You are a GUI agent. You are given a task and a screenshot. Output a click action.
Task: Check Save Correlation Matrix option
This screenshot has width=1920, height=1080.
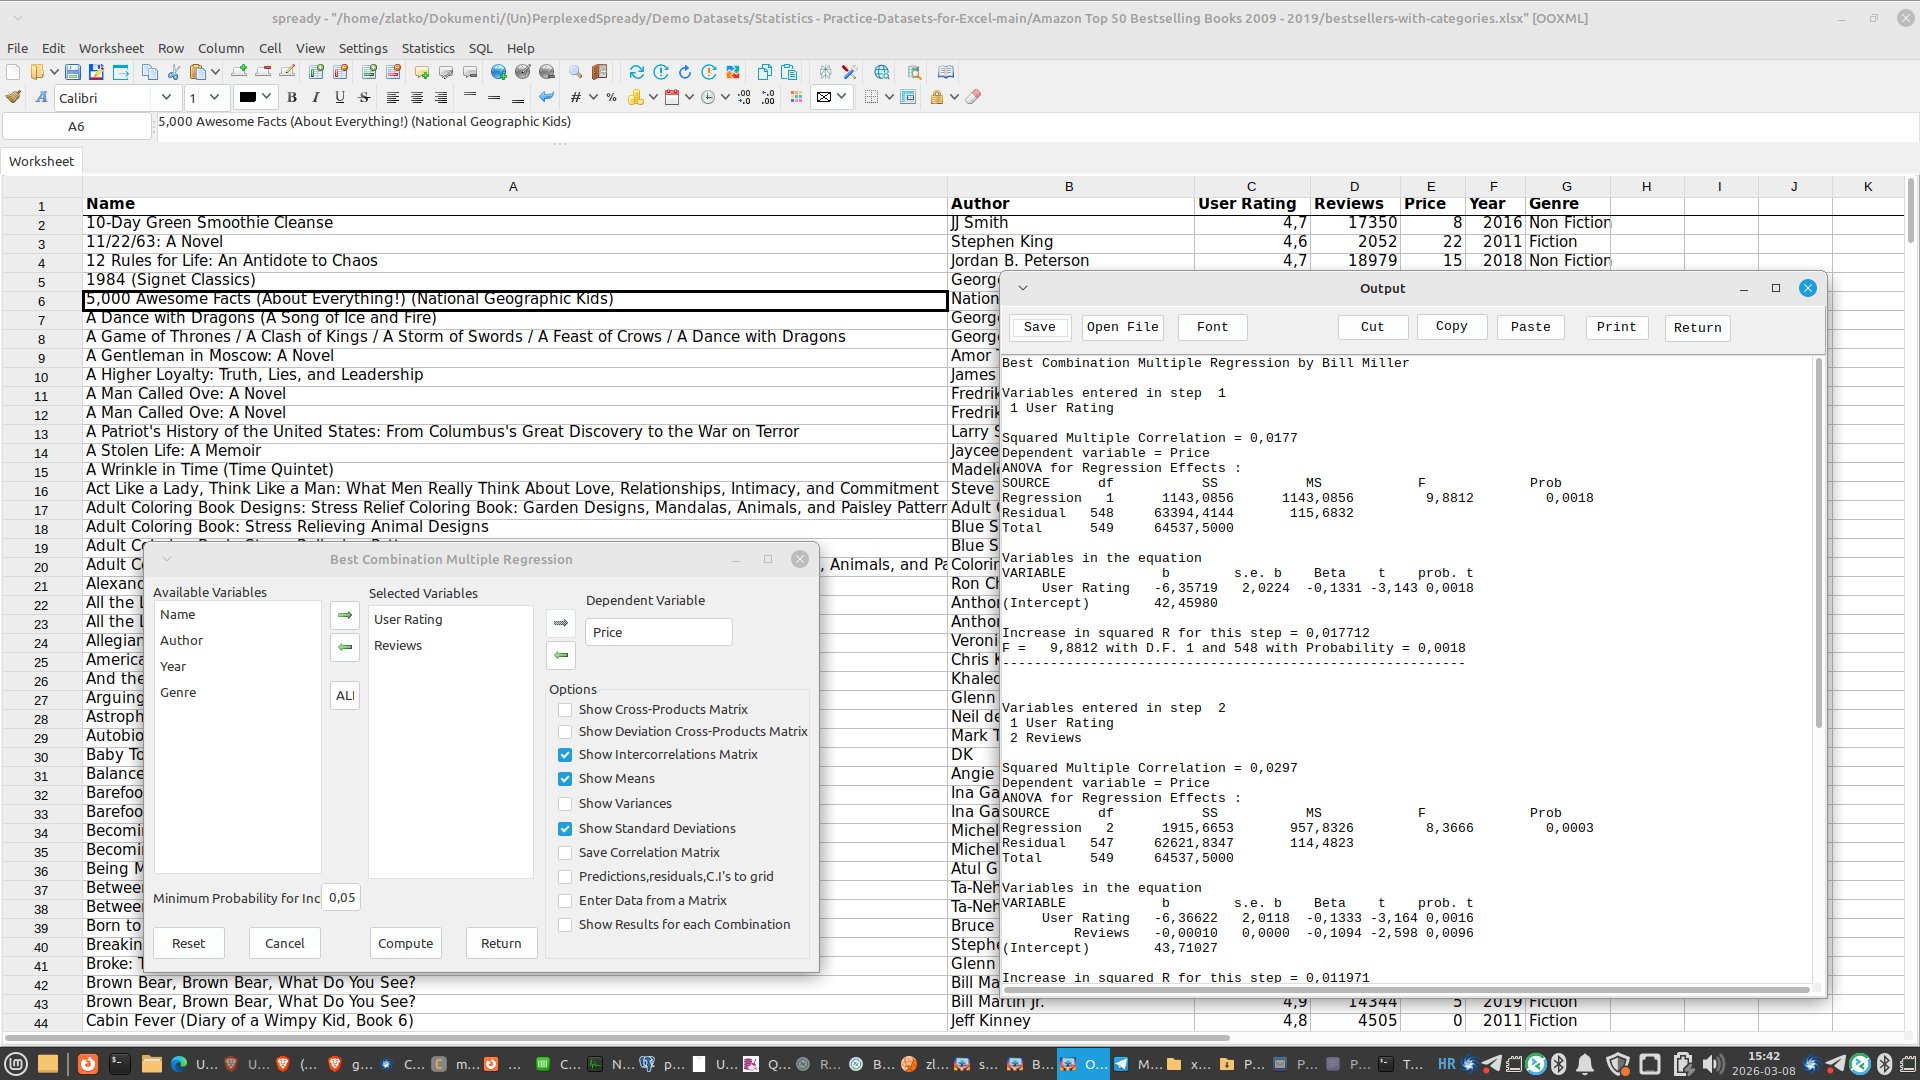(565, 853)
